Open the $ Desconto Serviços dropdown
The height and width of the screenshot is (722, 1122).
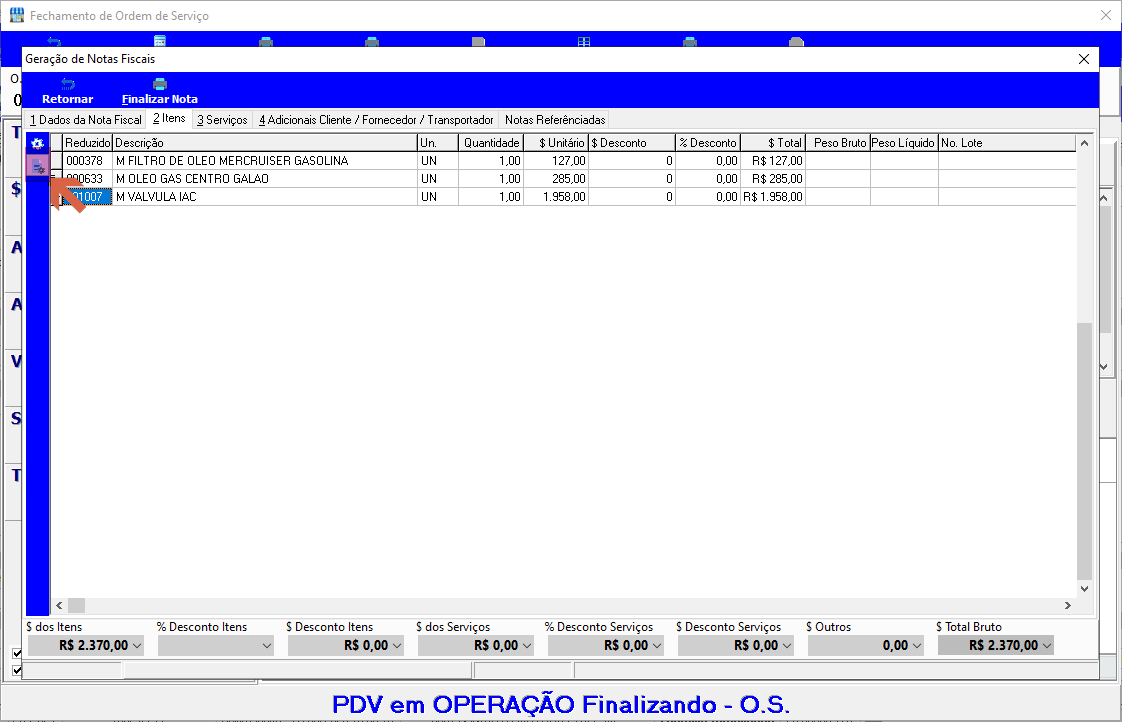tap(787, 645)
